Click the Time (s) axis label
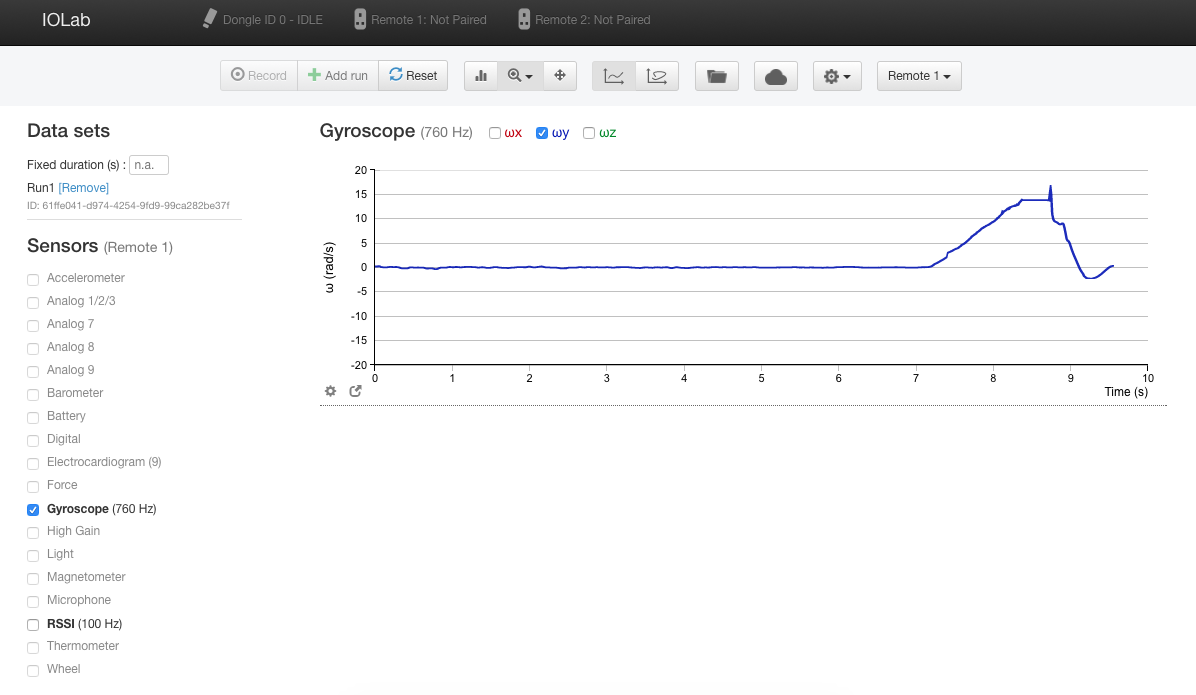Image resolution: width=1196 pixels, height=695 pixels. point(1126,391)
